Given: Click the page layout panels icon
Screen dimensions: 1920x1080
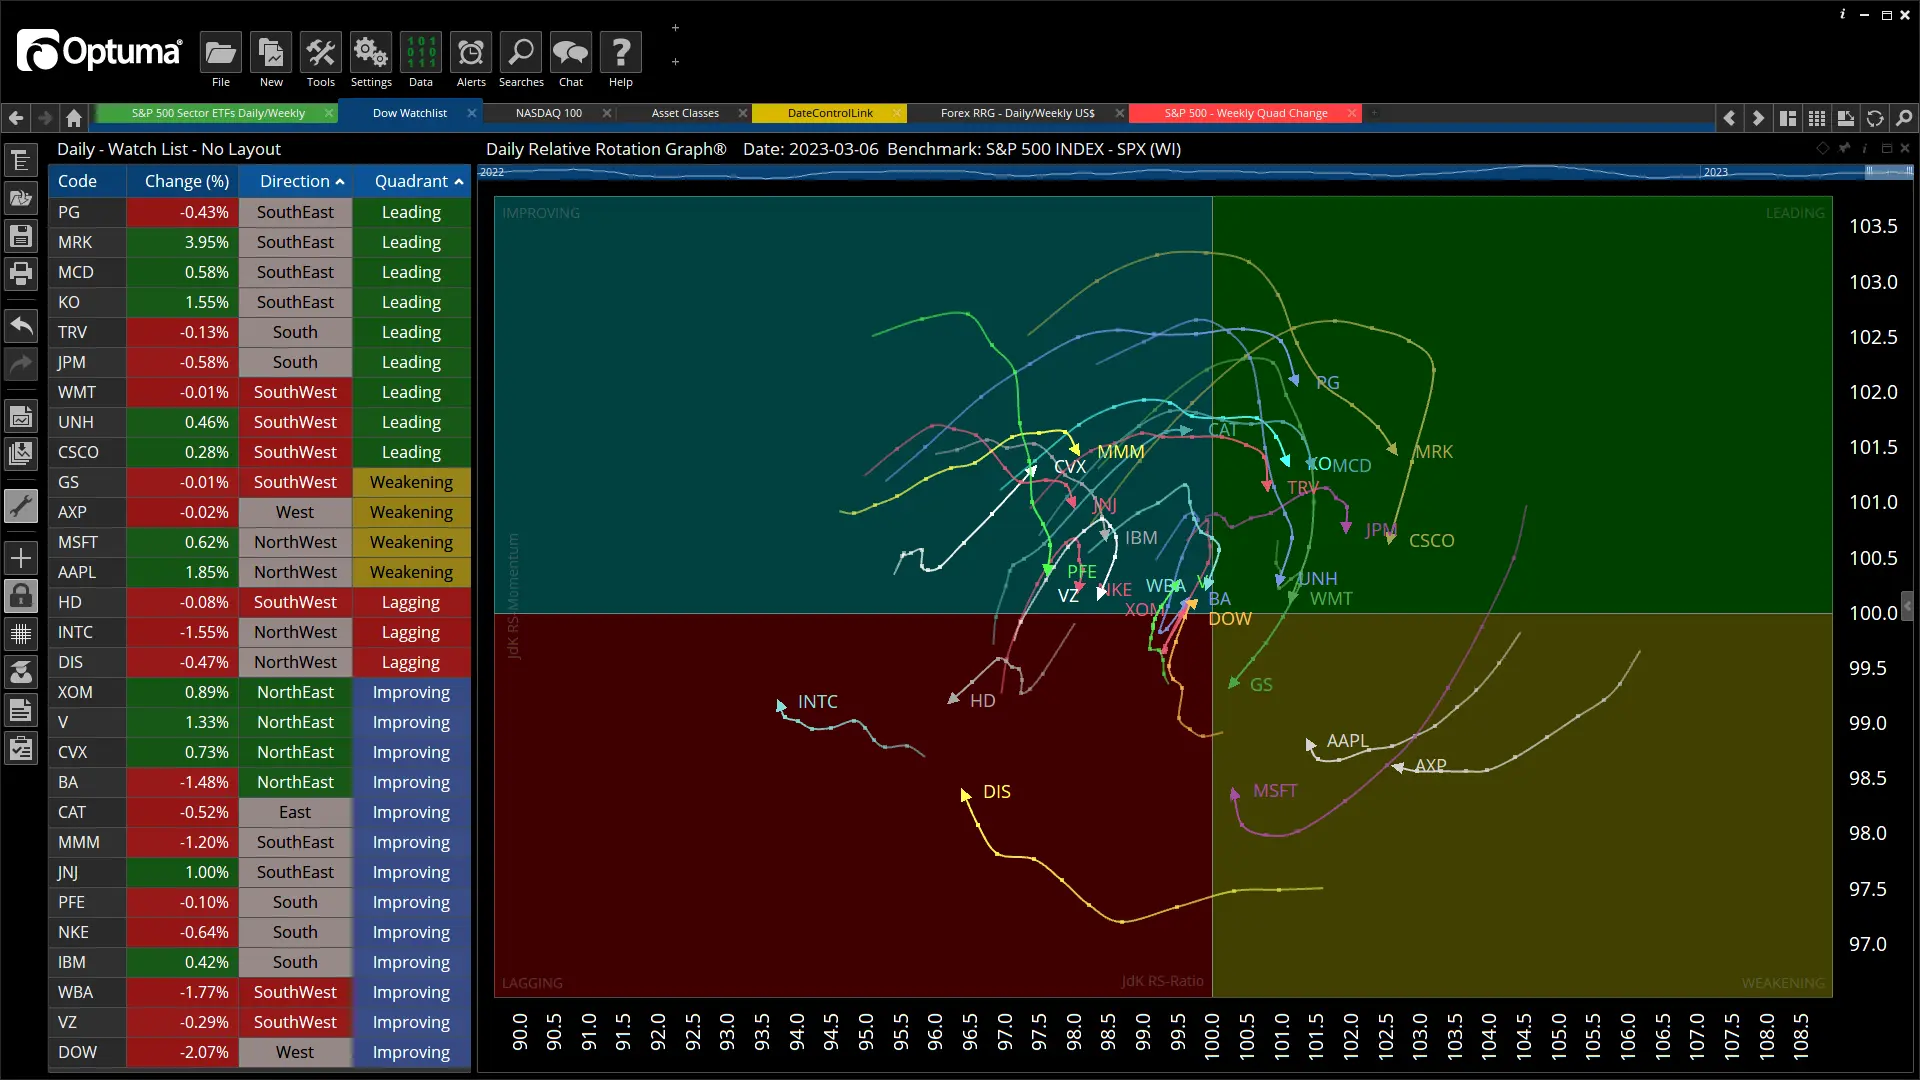Looking at the screenshot, I should (1788, 118).
